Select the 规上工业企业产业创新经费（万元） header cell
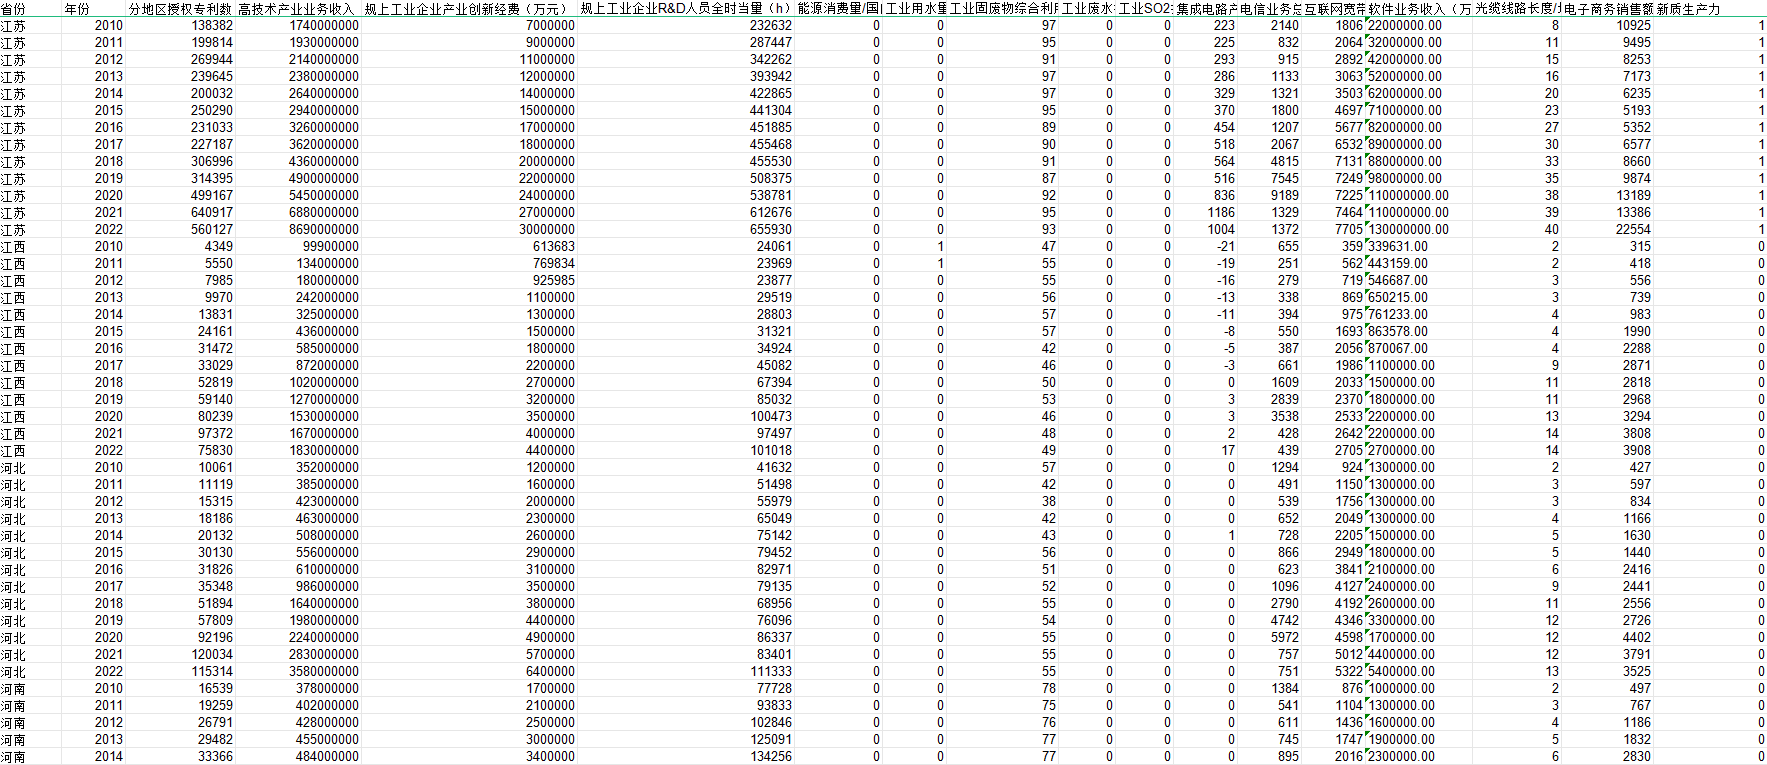 coord(466,9)
